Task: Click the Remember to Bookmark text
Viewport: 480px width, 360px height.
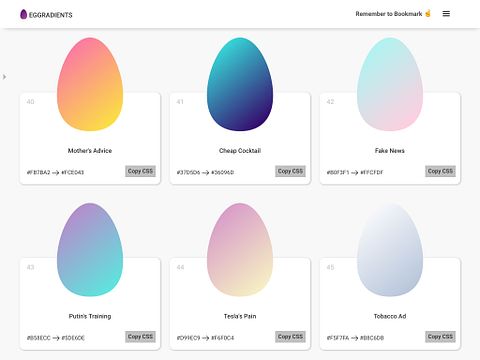Action: 389,14
